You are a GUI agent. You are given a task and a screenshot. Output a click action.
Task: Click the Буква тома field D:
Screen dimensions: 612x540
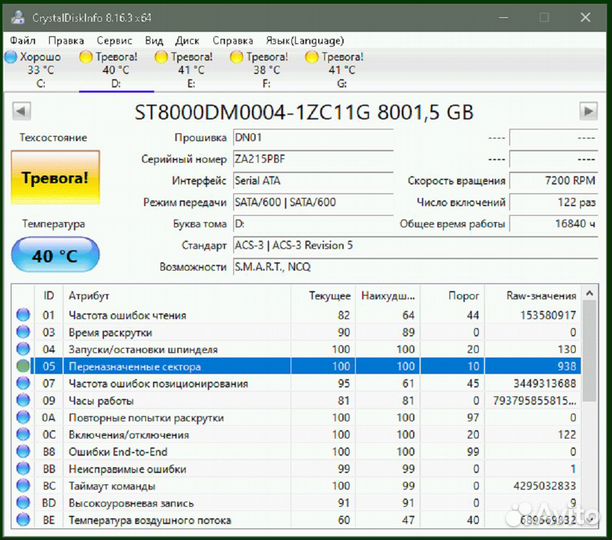point(313,224)
